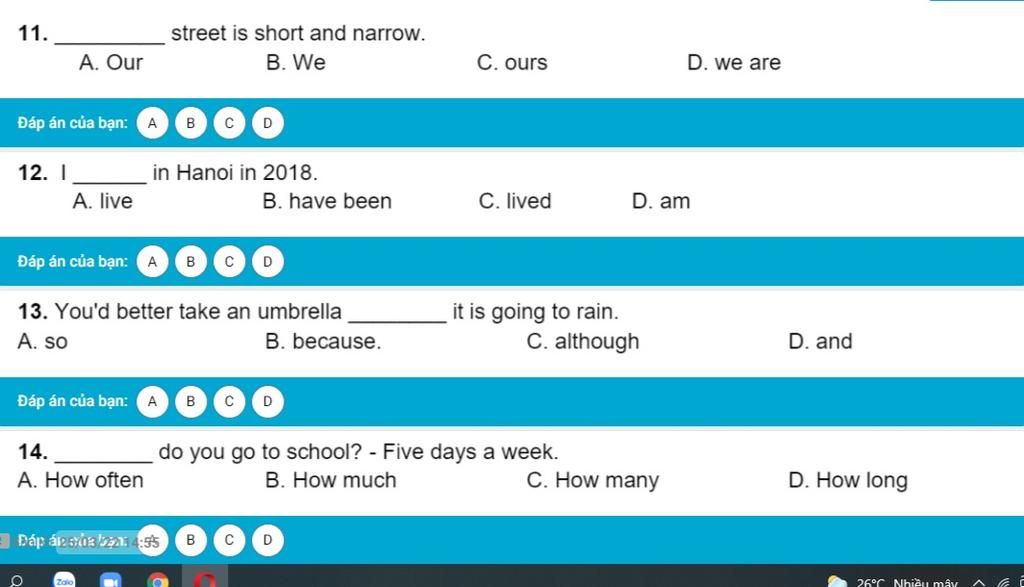Open the network status tray icon
Screen dimensions: 1024x587
[1003, 582]
